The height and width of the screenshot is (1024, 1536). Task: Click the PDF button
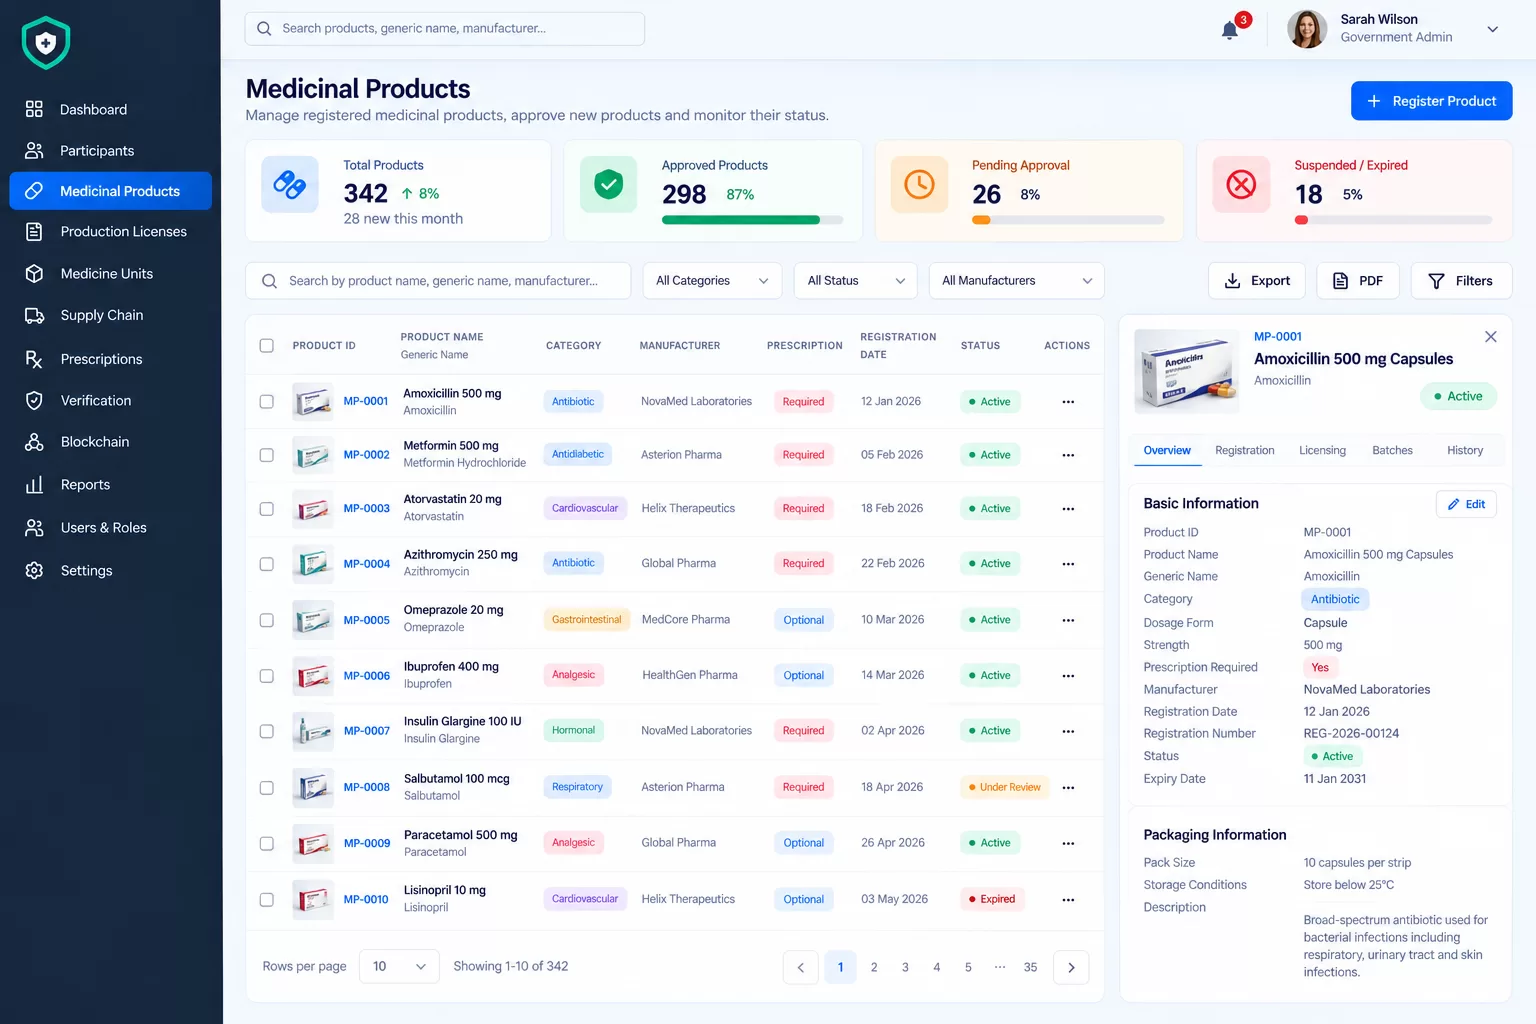pos(1358,281)
